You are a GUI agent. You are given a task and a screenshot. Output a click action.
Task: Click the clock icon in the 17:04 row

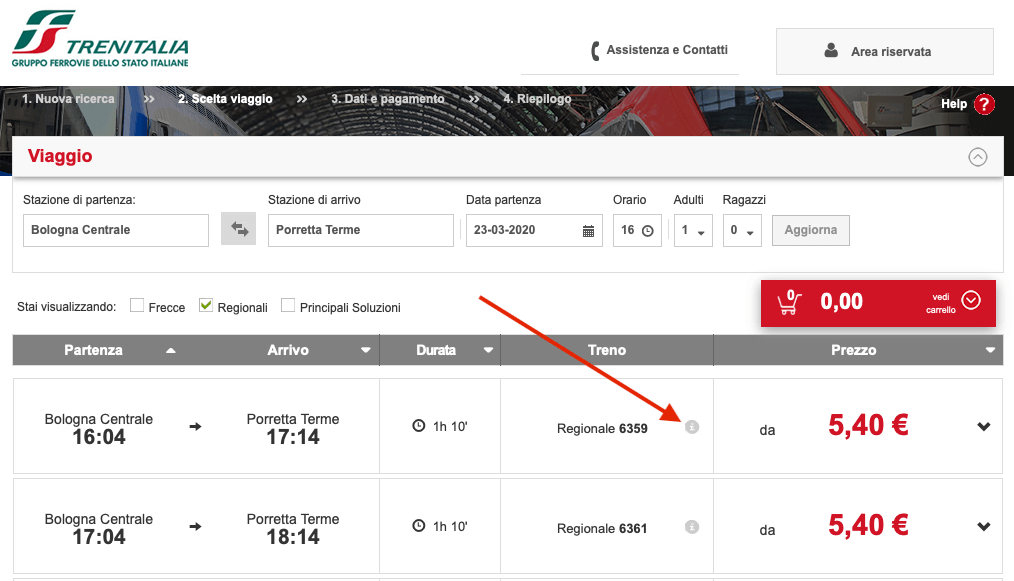[419, 526]
